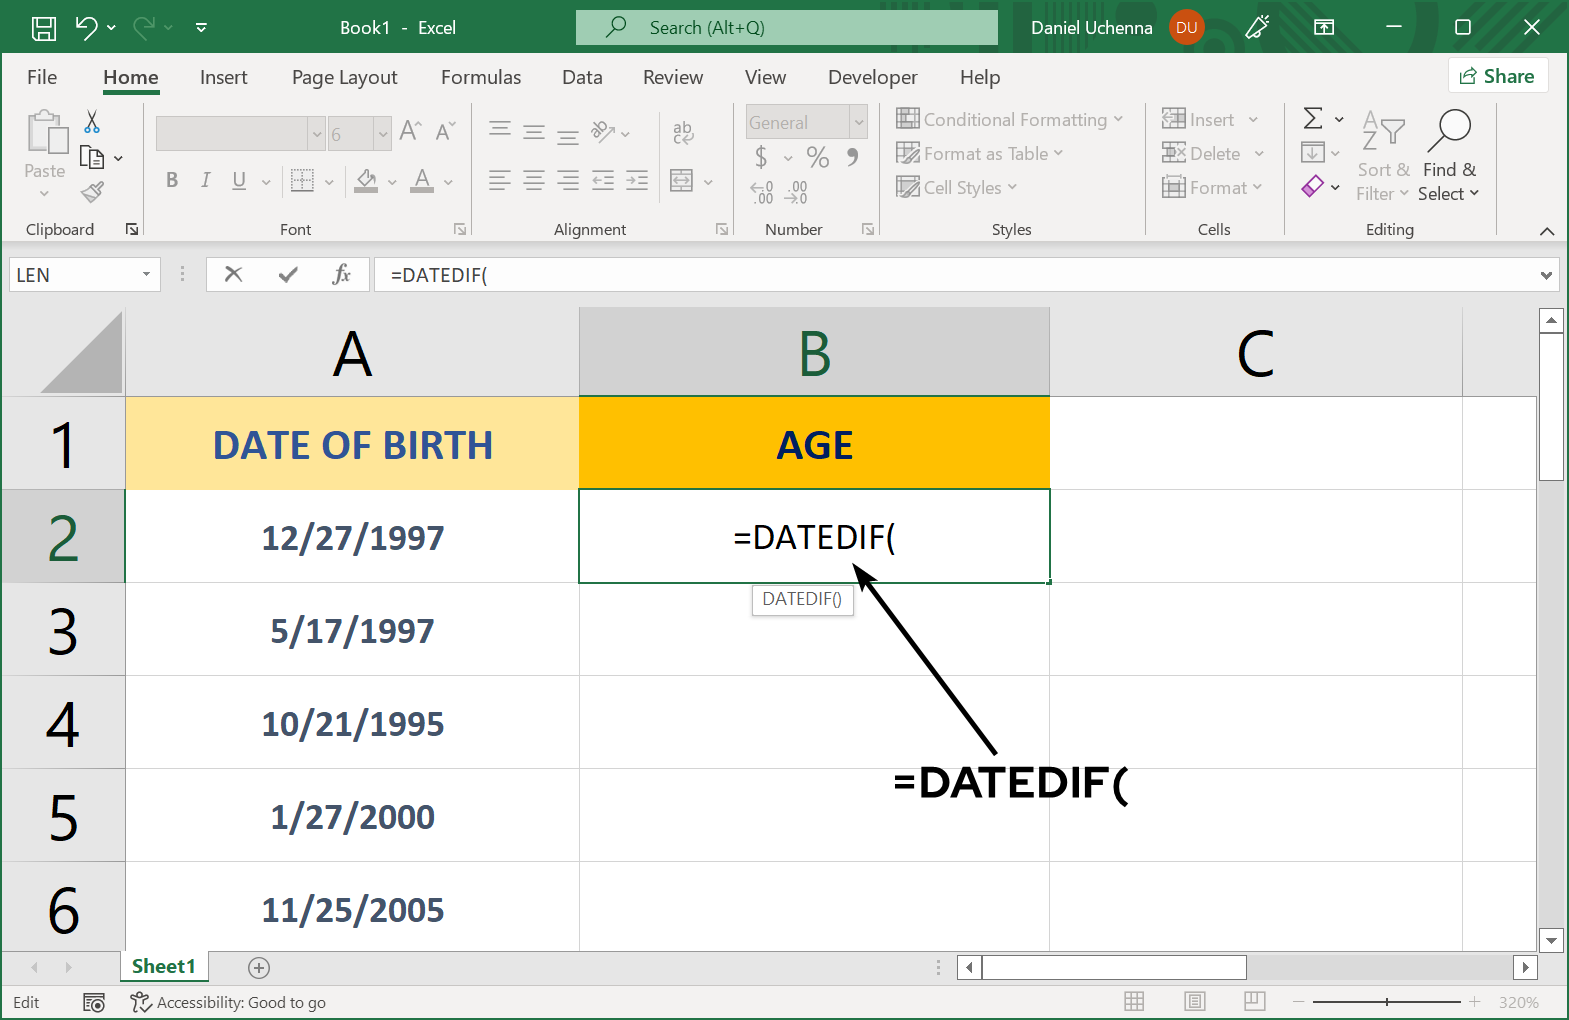Expand the Name Box dropdown
Image resolution: width=1569 pixels, height=1020 pixels.
146,274
